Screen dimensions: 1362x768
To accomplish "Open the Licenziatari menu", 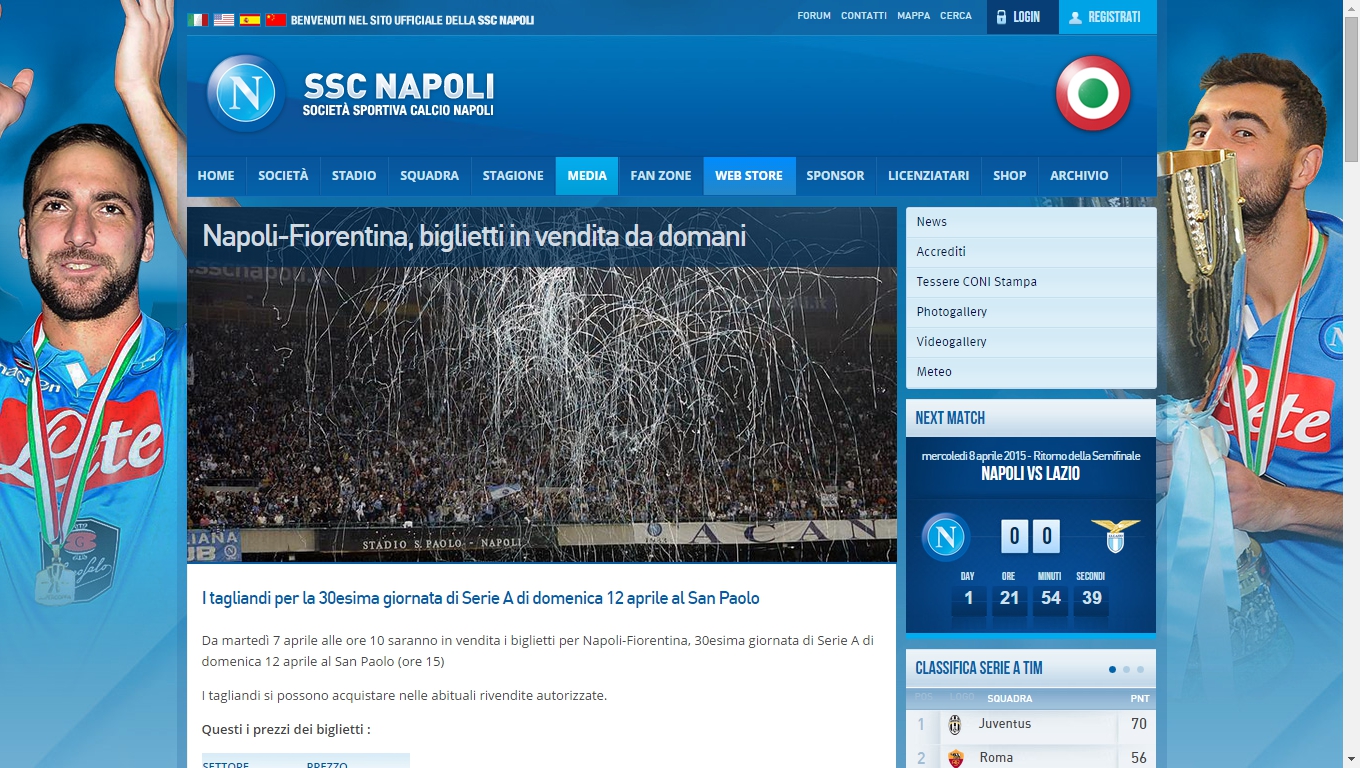I will [x=928, y=176].
